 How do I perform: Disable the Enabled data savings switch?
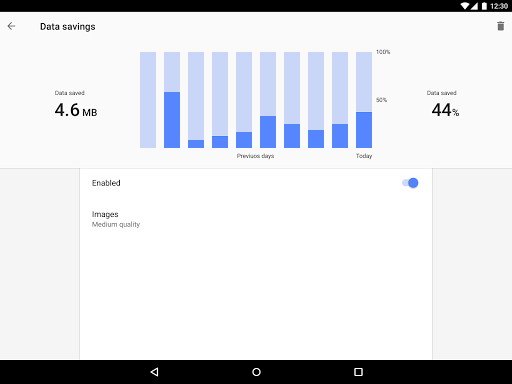pyautogui.click(x=410, y=183)
